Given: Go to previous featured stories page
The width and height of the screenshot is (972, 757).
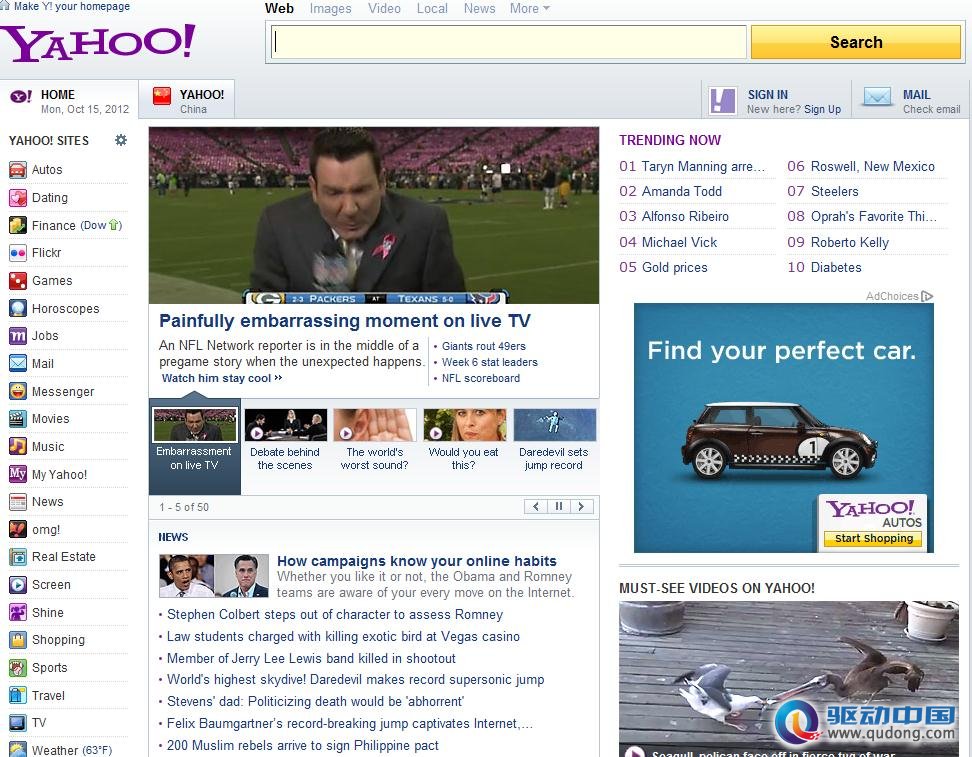Looking at the screenshot, I should pyautogui.click(x=536, y=507).
